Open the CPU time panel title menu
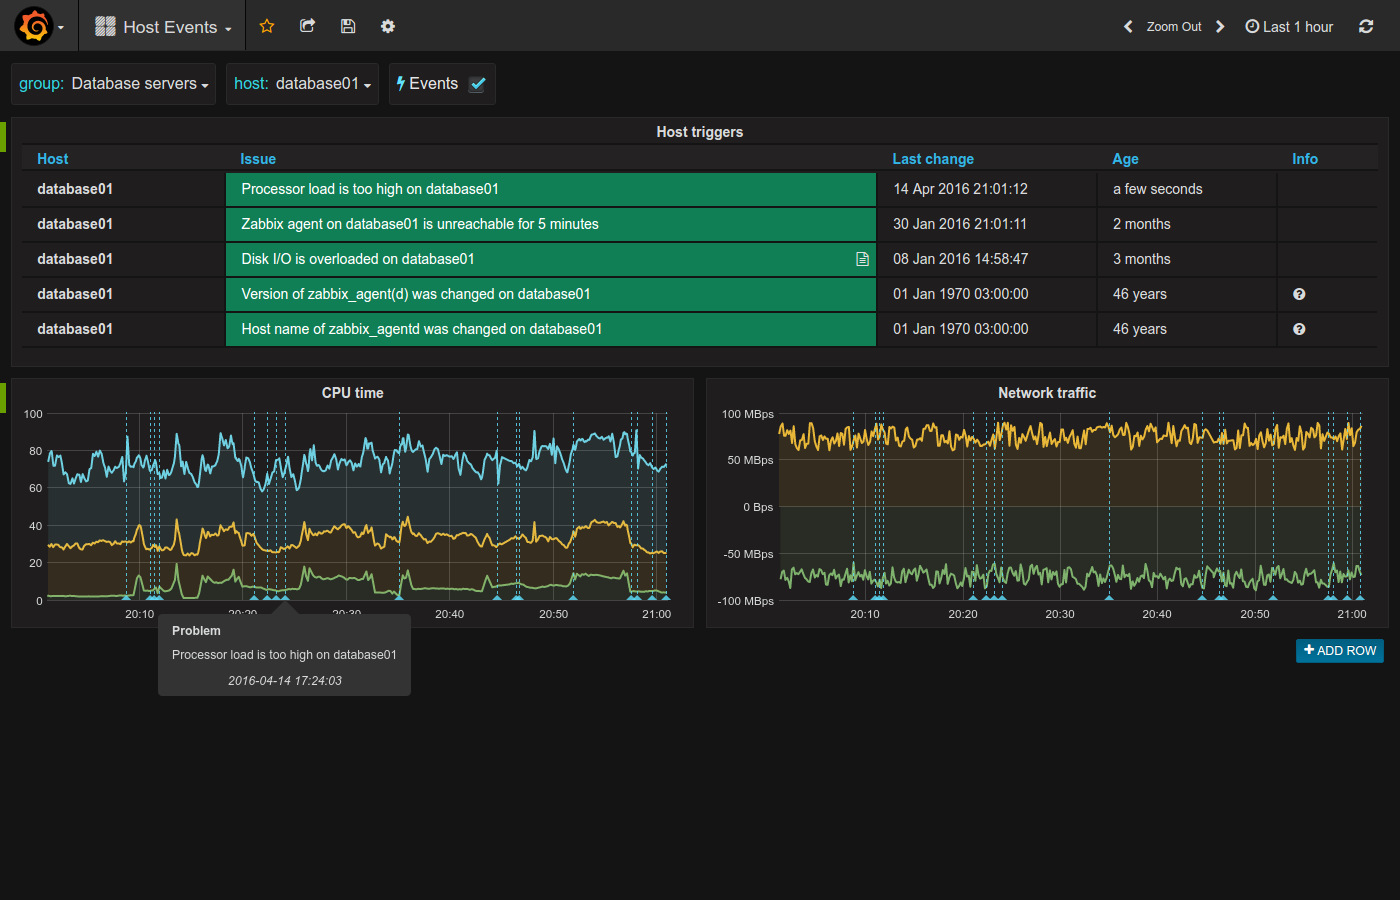This screenshot has width=1400, height=900. click(x=352, y=393)
